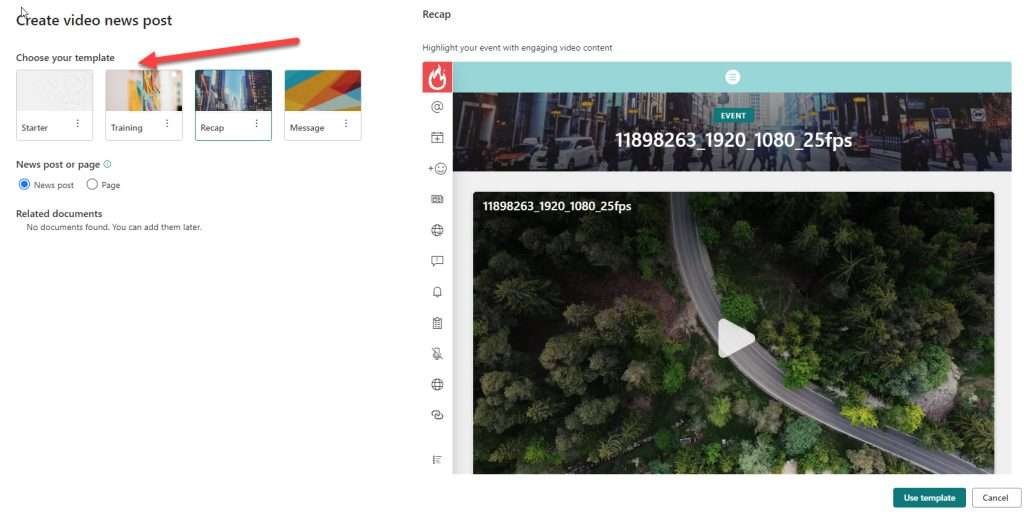1024x518 pixels.
Task: Click the green EVENT badge in banner
Action: click(x=733, y=116)
